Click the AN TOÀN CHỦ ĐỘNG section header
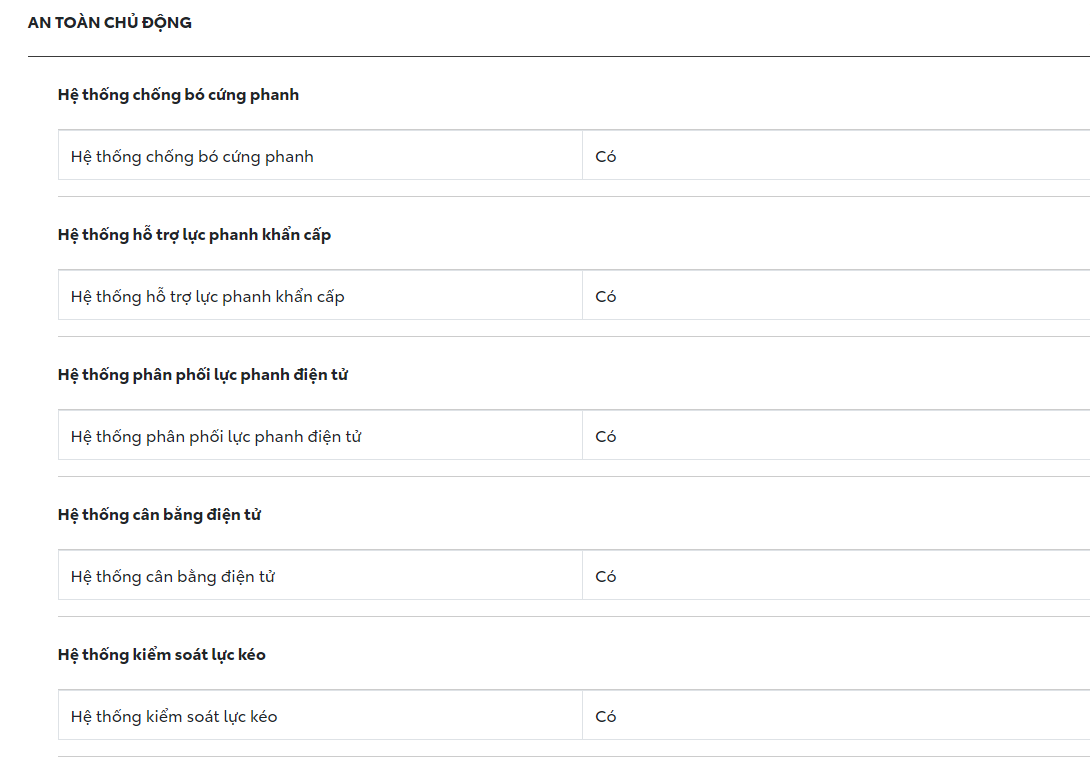This screenshot has width=1090, height=767. point(110,23)
